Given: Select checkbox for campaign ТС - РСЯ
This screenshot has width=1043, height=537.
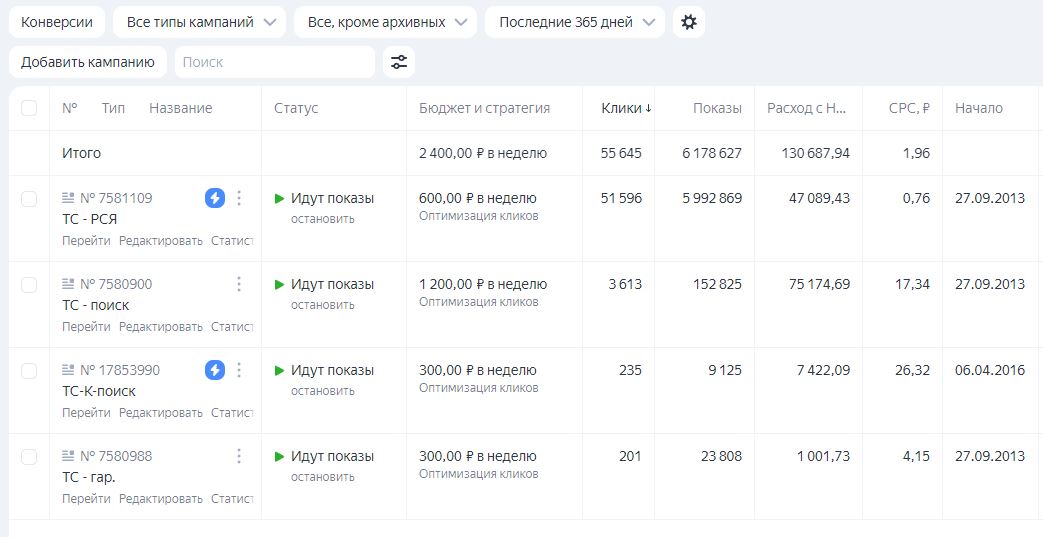Looking at the screenshot, I should [x=29, y=198].
